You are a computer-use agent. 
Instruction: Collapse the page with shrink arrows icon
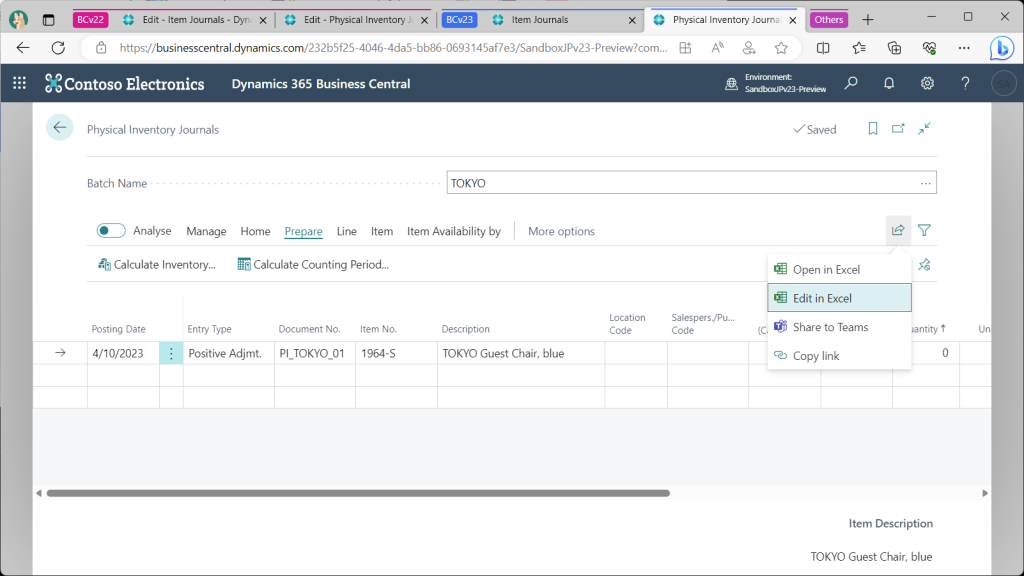924,129
